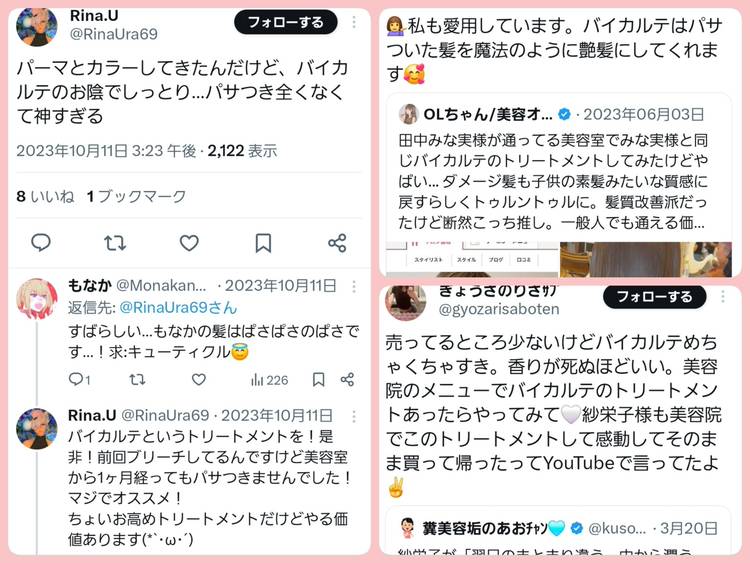Retweet もなか's reply tweet

(x=137, y=379)
